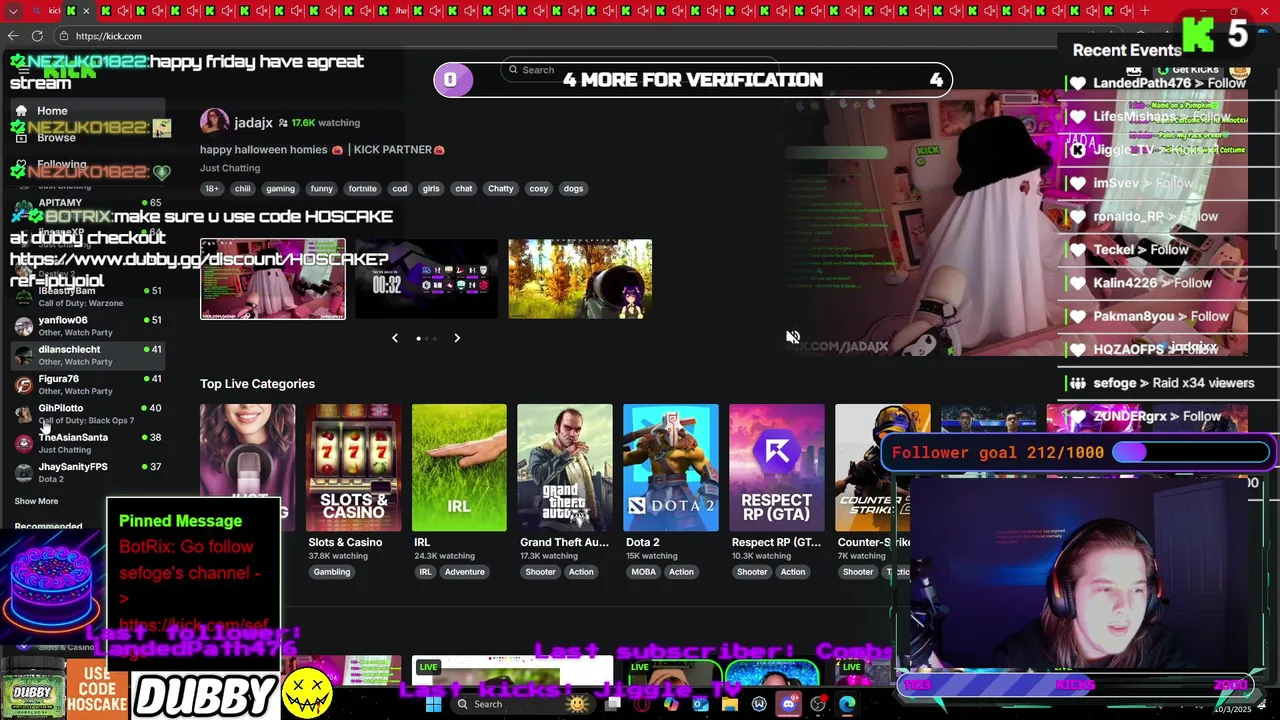Click the carousel page indicator dots

tap(426, 338)
